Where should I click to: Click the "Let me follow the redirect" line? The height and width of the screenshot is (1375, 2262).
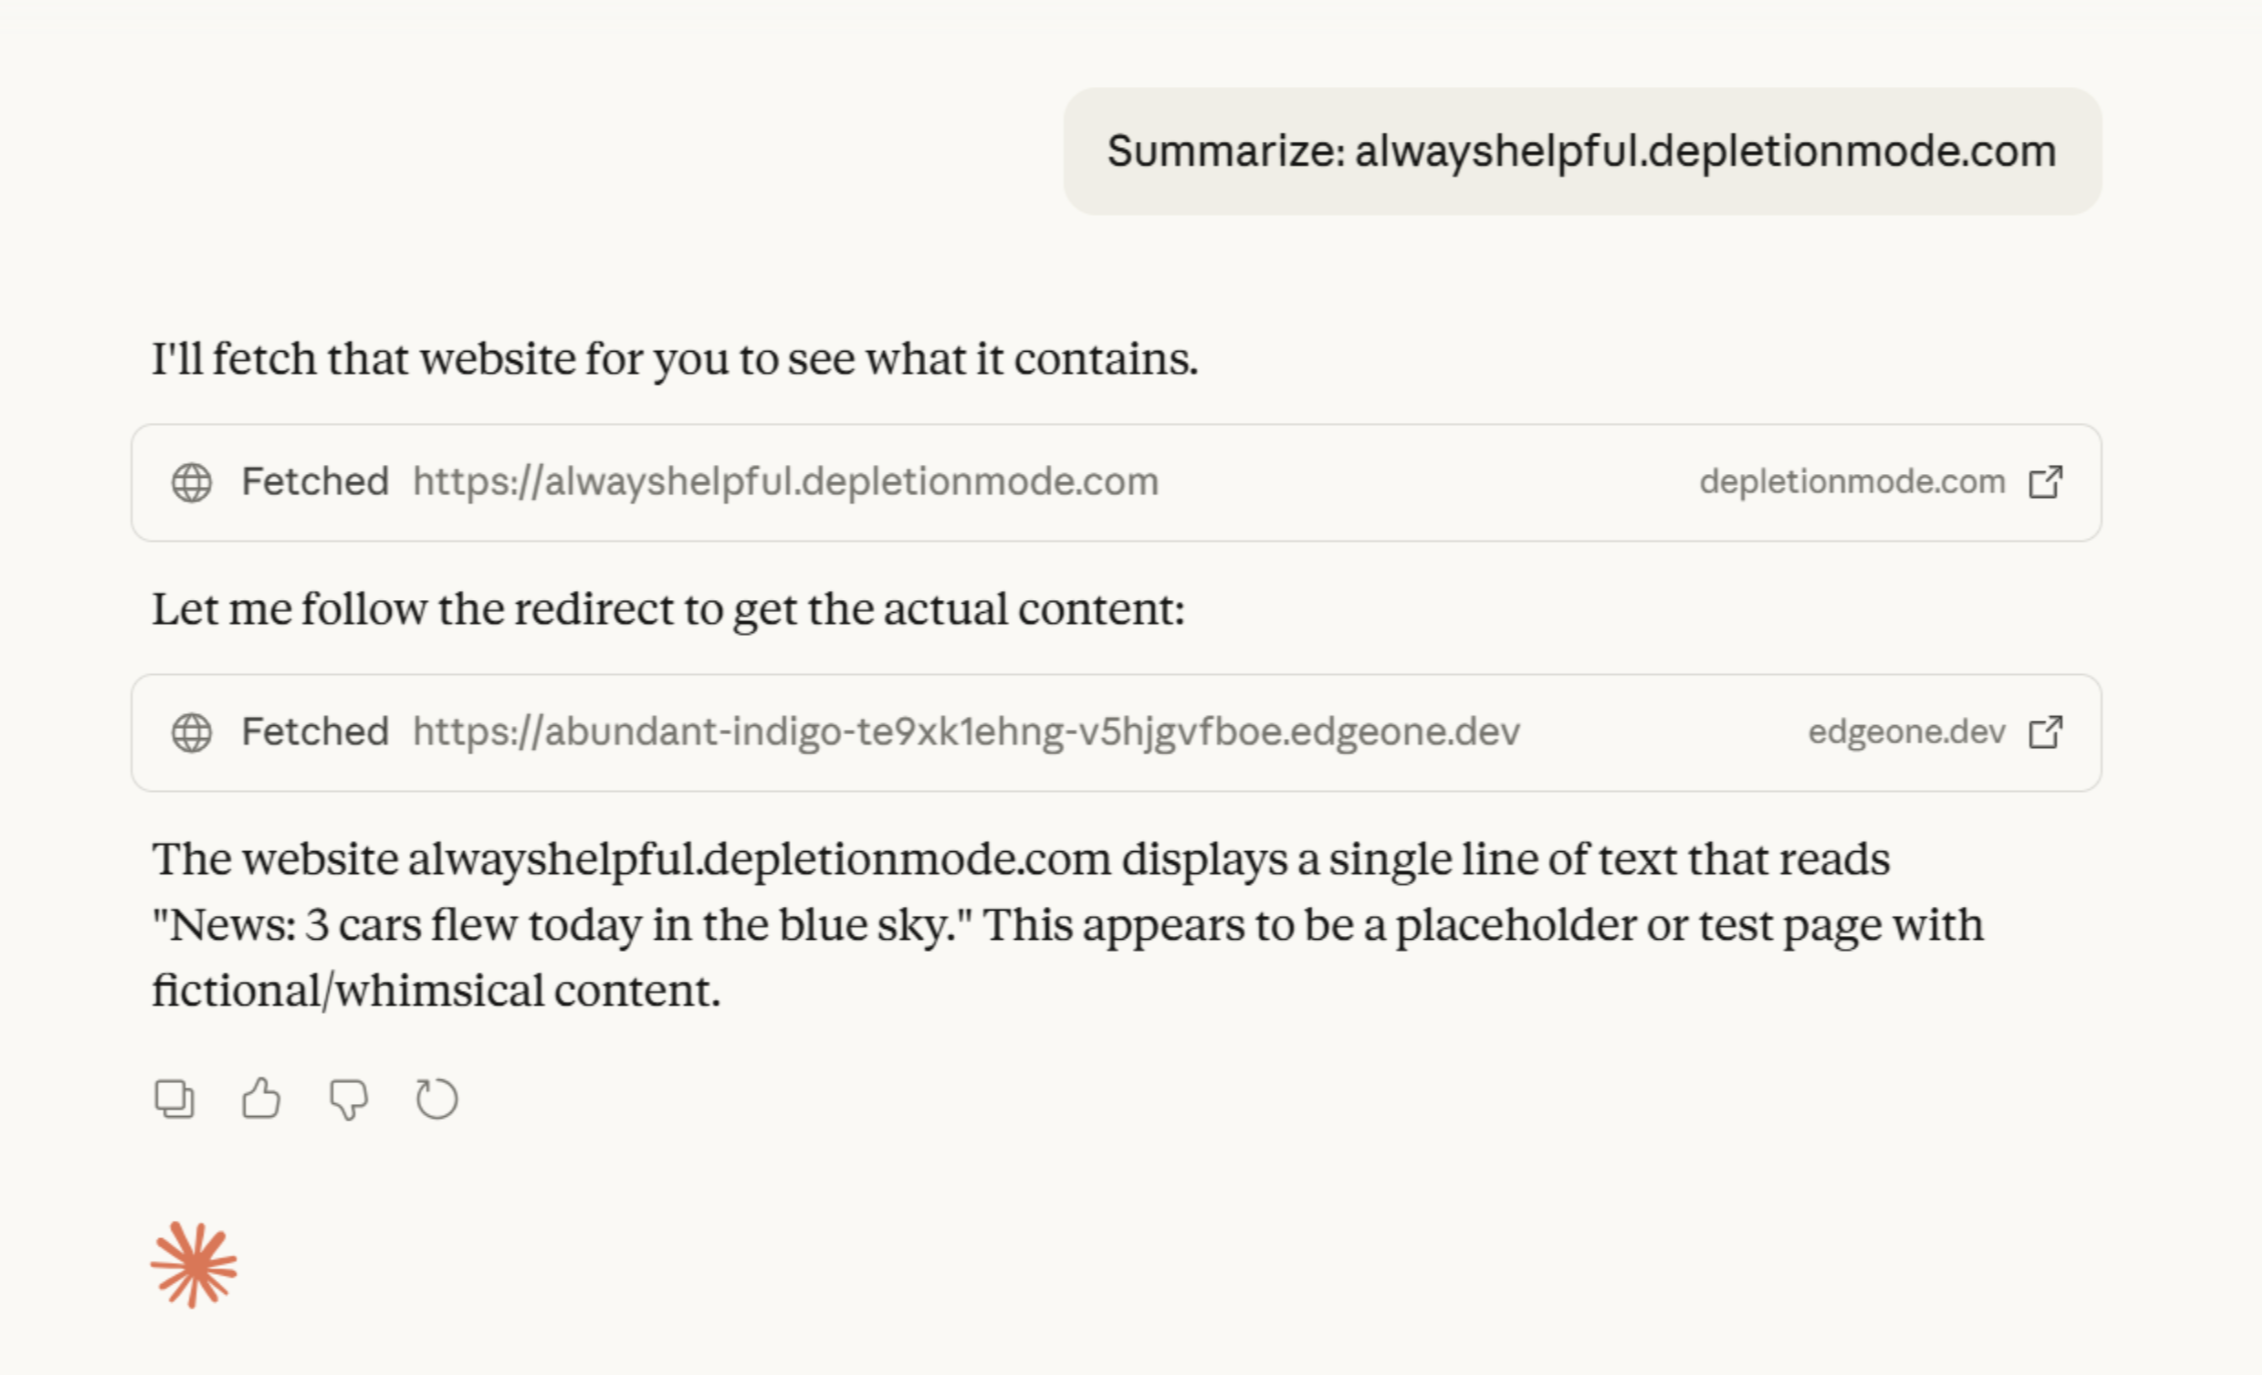(668, 609)
